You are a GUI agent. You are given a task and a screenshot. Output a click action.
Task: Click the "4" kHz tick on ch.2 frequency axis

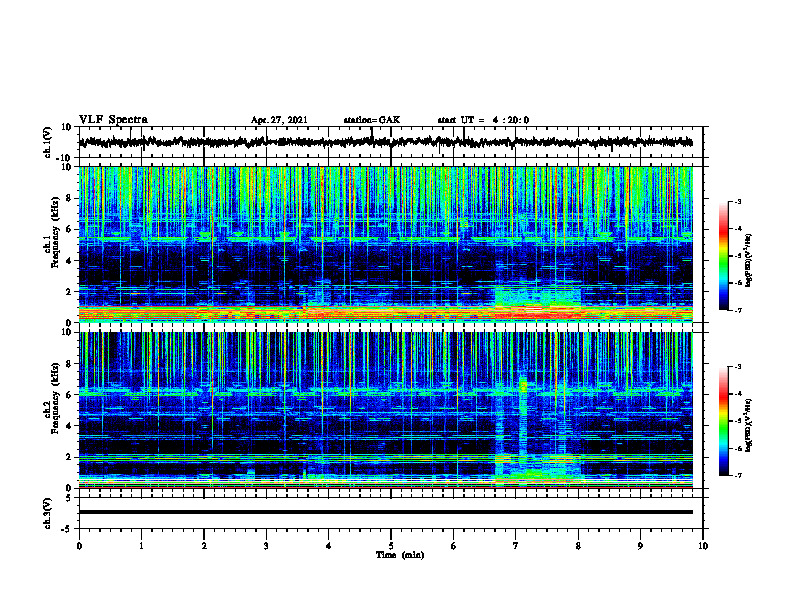tap(69, 426)
